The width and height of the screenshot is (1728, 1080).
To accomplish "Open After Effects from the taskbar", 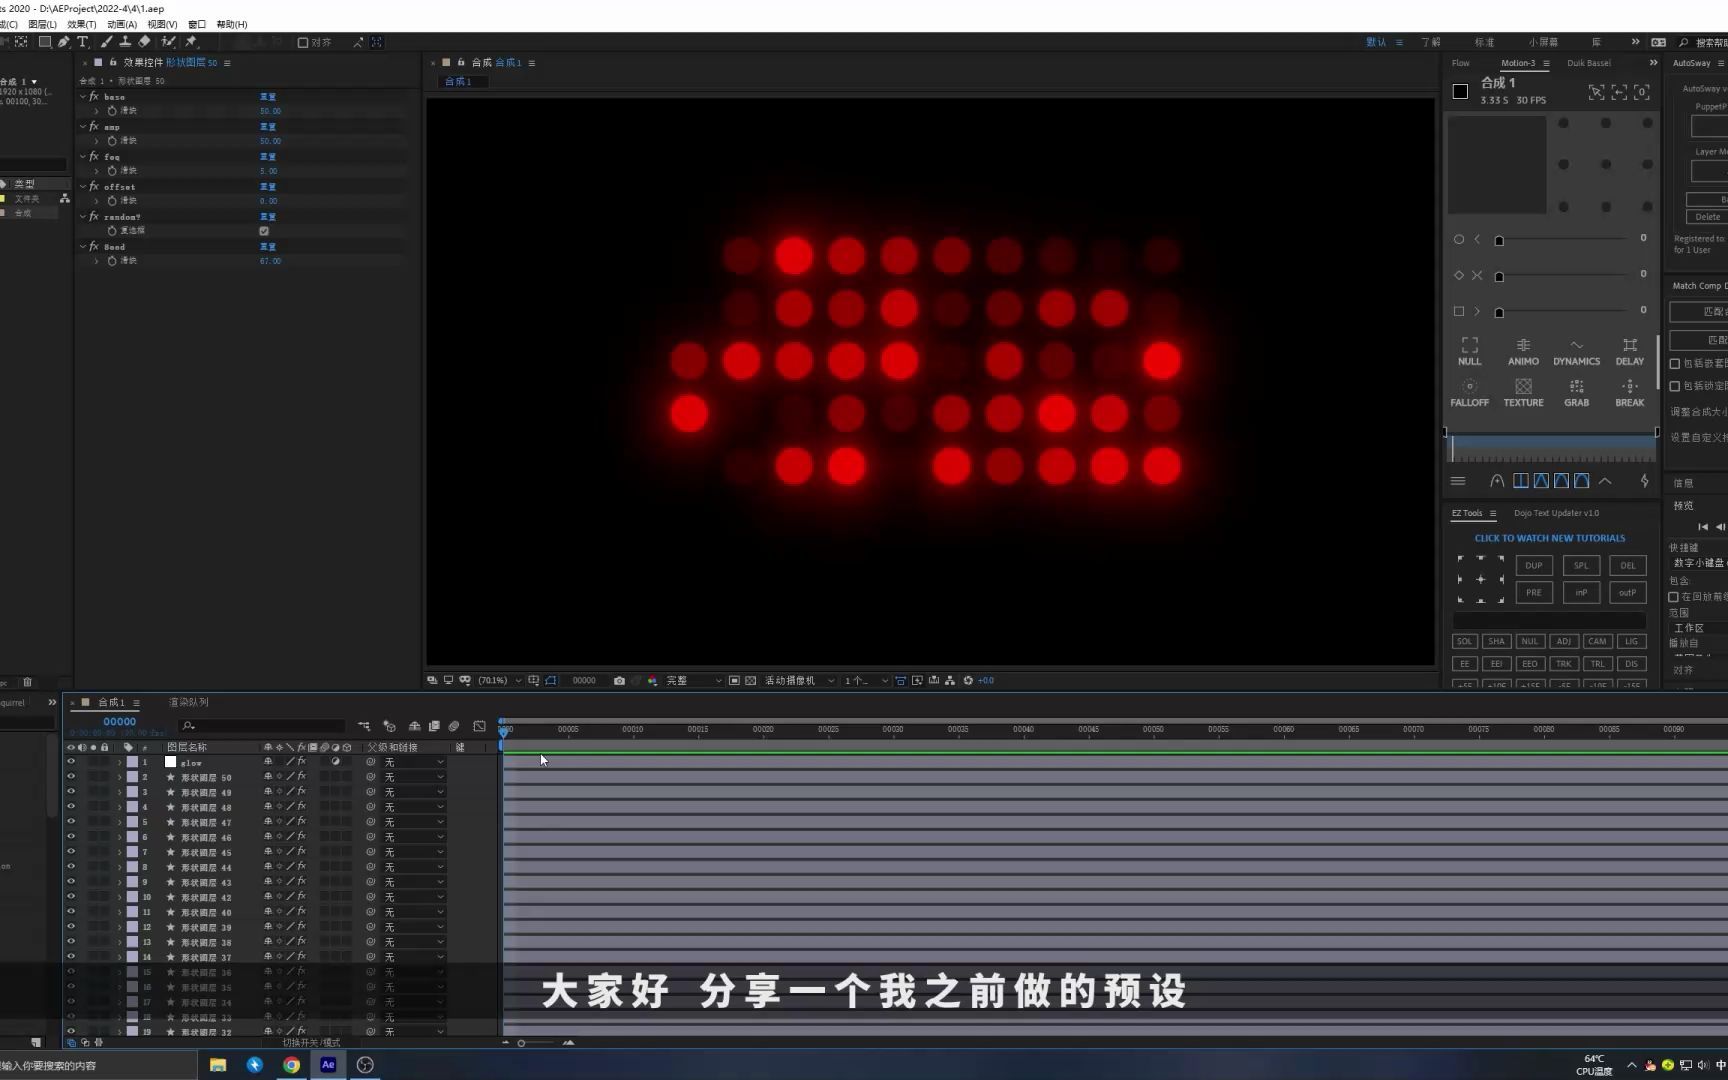I will [x=327, y=1065].
